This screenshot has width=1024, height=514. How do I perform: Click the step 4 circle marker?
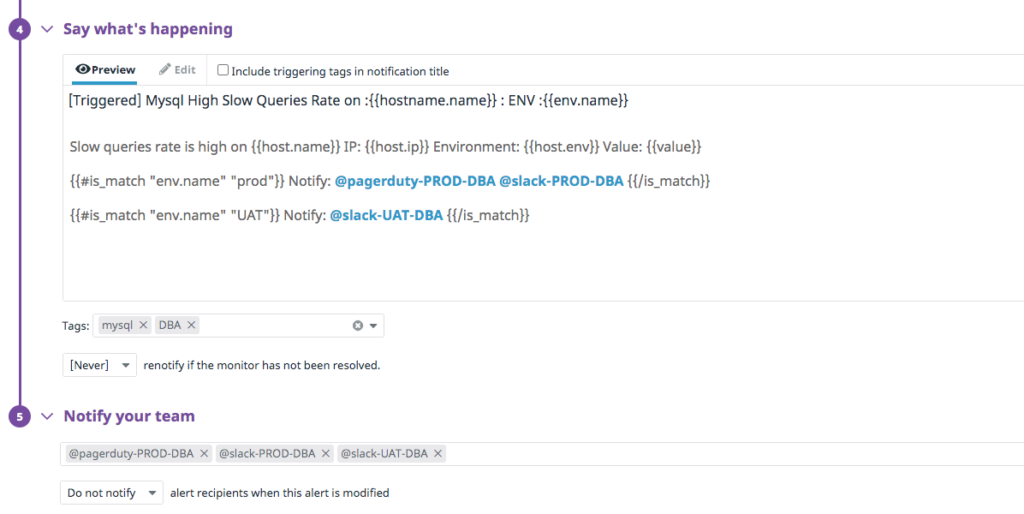[20, 29]
